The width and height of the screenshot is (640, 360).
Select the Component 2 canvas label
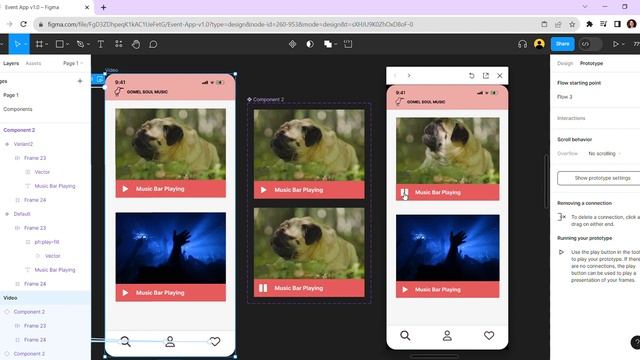266,99
